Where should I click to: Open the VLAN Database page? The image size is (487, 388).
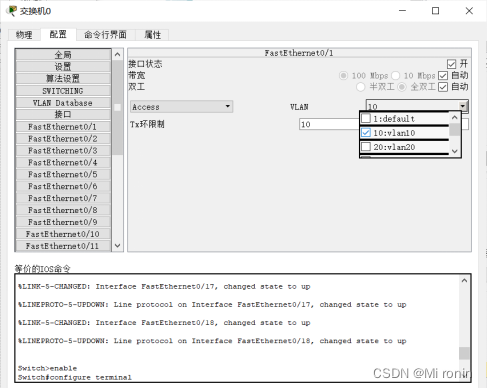coord(63,103)
